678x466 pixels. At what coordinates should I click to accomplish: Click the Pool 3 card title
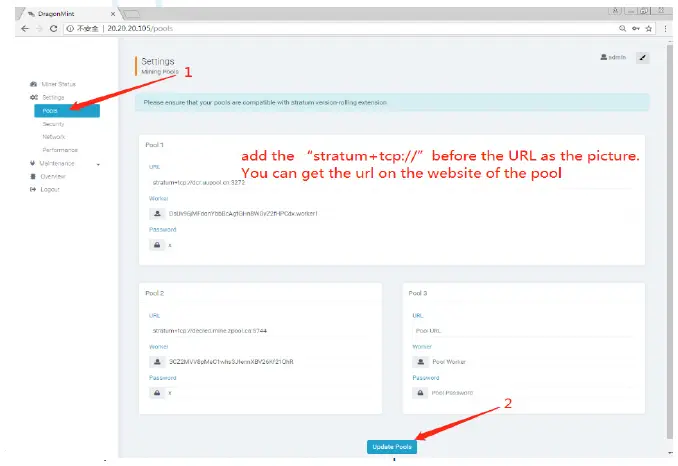point(418,293)
